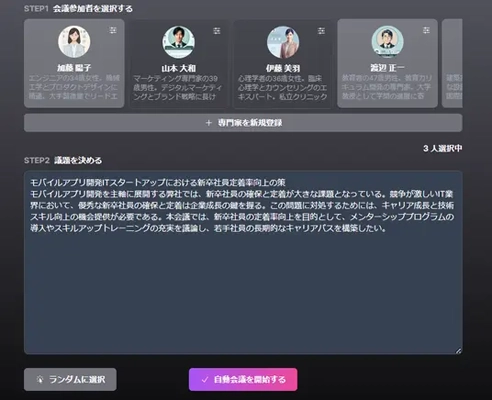Deselect the 加藤 participant card
Viewport: 492px width, 400px height.
click(x=74, y=63)
